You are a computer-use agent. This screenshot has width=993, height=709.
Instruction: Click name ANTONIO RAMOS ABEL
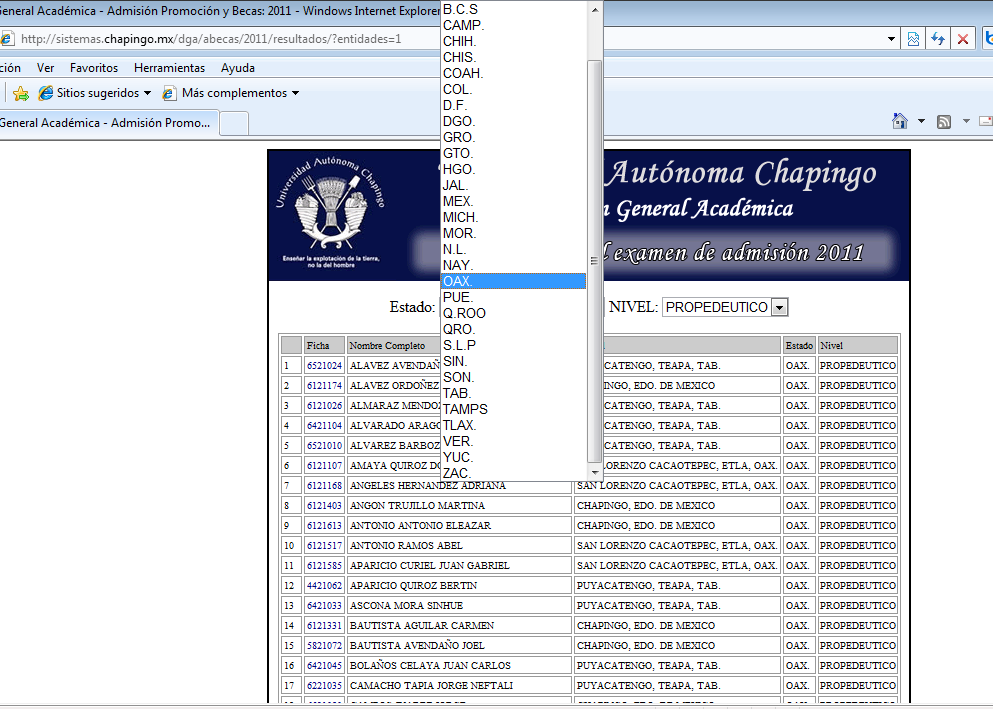tap(406, 546)
